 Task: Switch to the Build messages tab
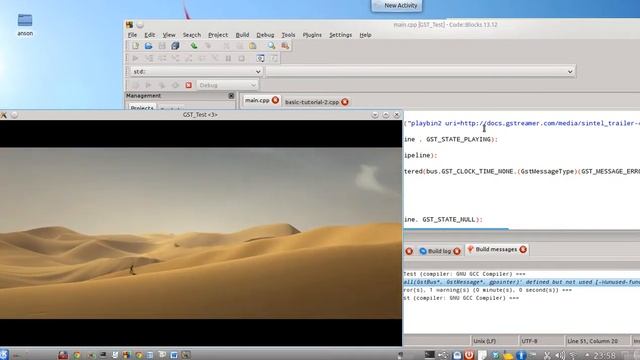[496, 249]
